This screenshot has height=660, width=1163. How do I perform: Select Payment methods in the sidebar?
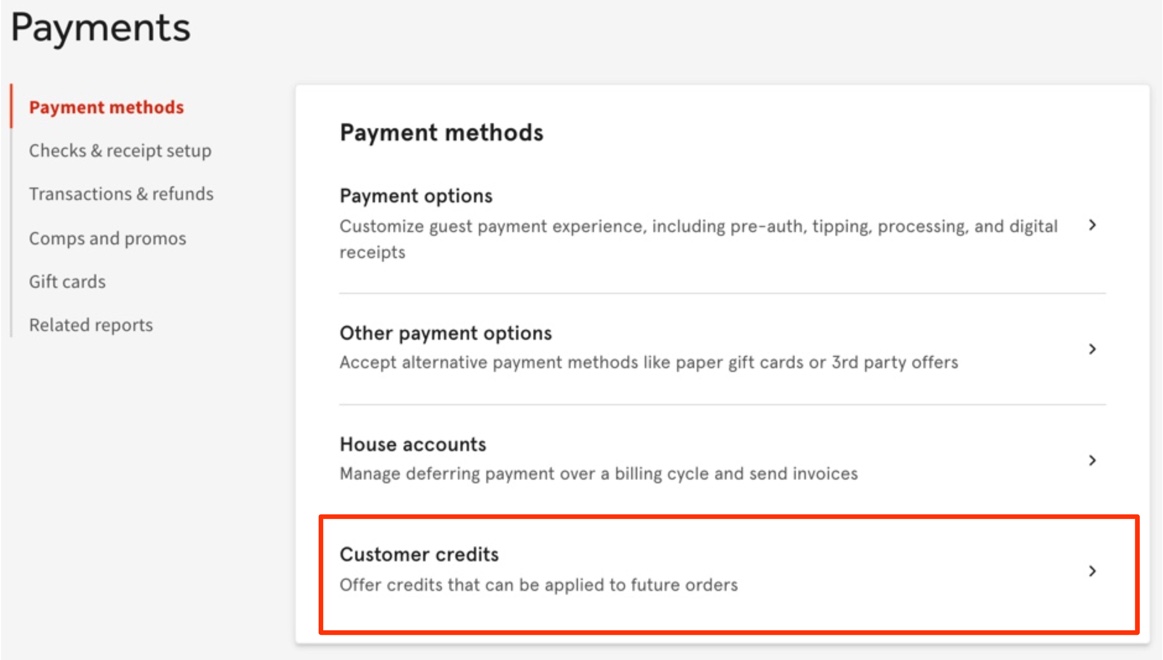click(x=104, y=107)
